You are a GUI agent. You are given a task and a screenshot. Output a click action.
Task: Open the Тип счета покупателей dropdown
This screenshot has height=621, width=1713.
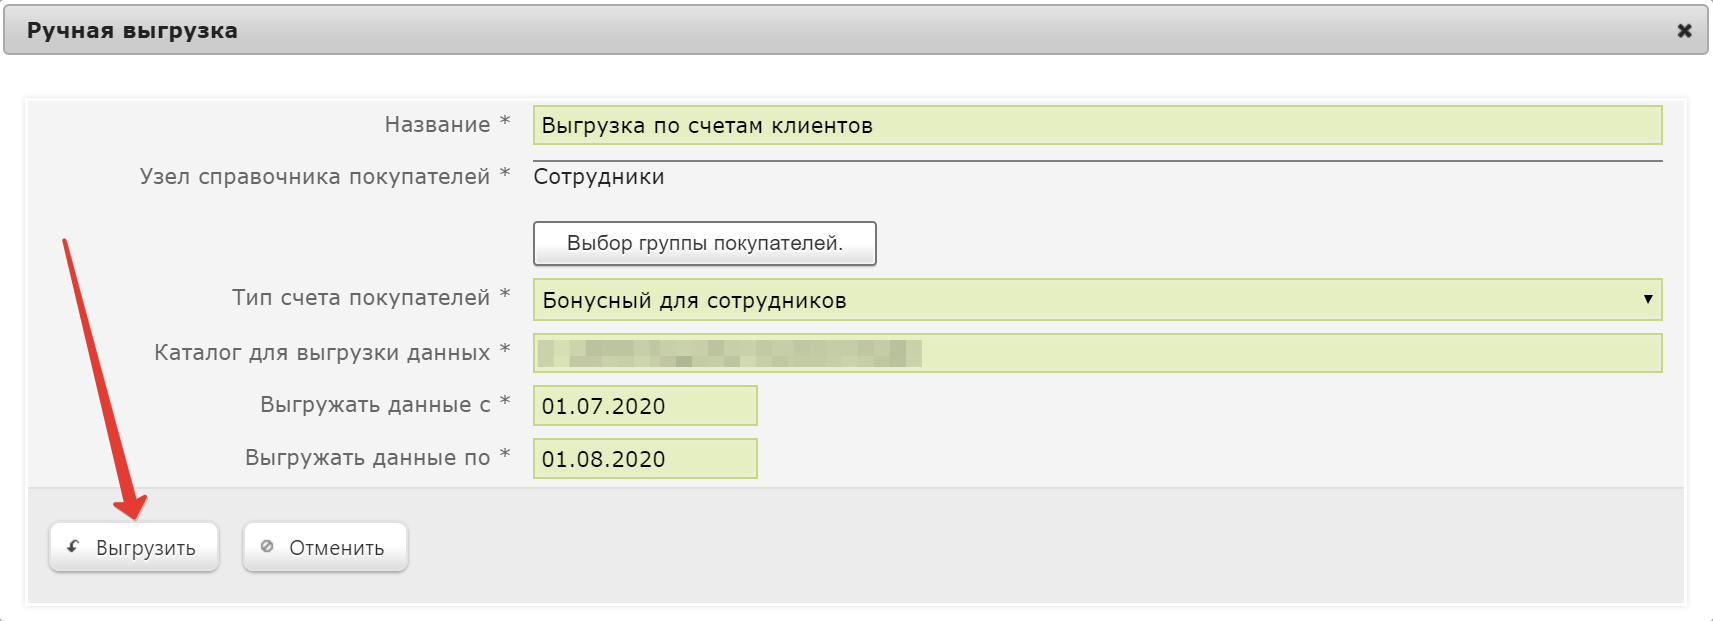pyautogui.click(x=1097, y=300)
